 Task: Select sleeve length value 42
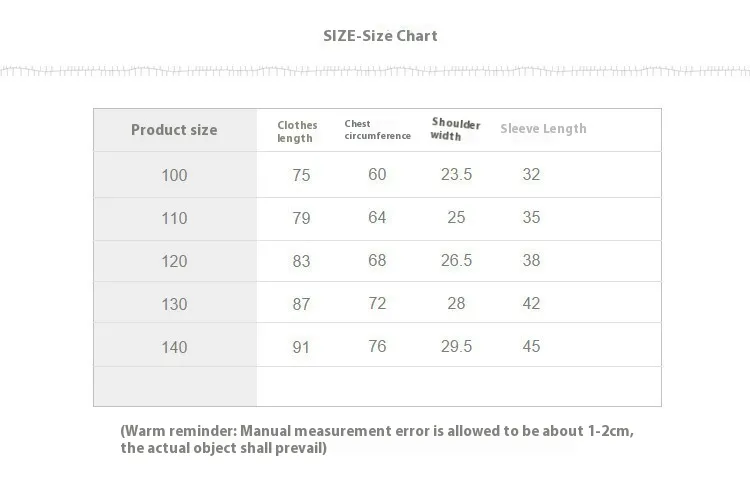tap(531, 303)
